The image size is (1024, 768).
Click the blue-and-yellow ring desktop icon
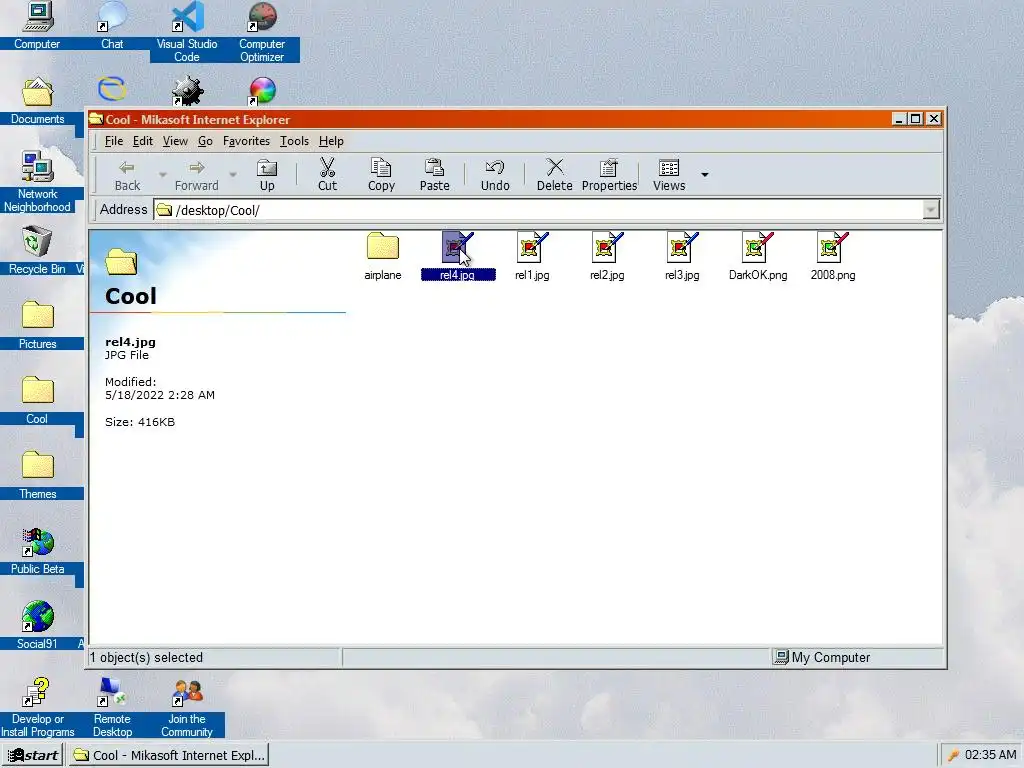[x=112, y=89]
